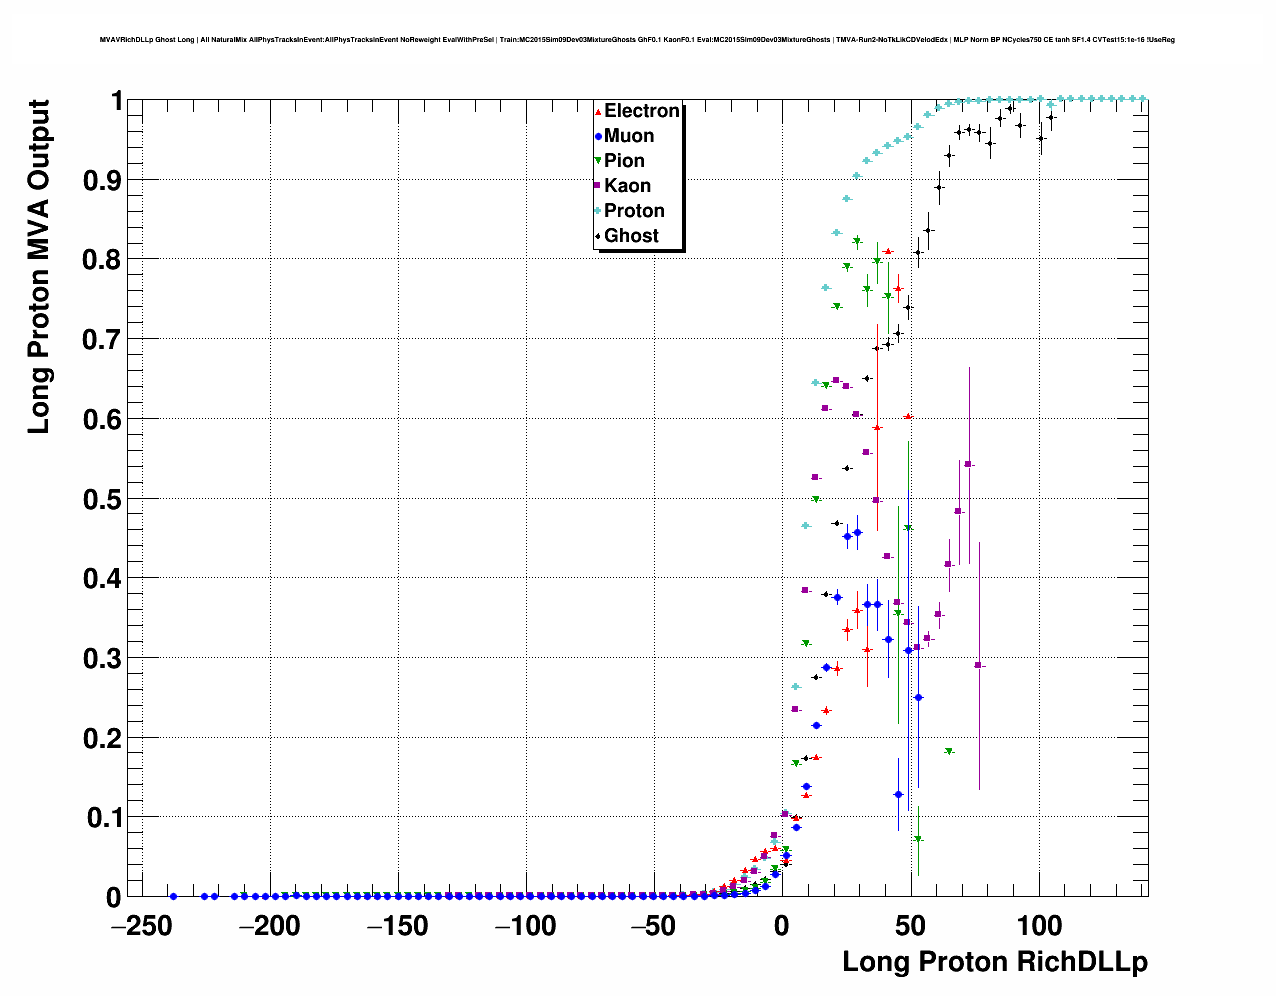Click the x-axis tick label "50"
The width and height of the screenshot is (1276, 996).
(909, 926)
